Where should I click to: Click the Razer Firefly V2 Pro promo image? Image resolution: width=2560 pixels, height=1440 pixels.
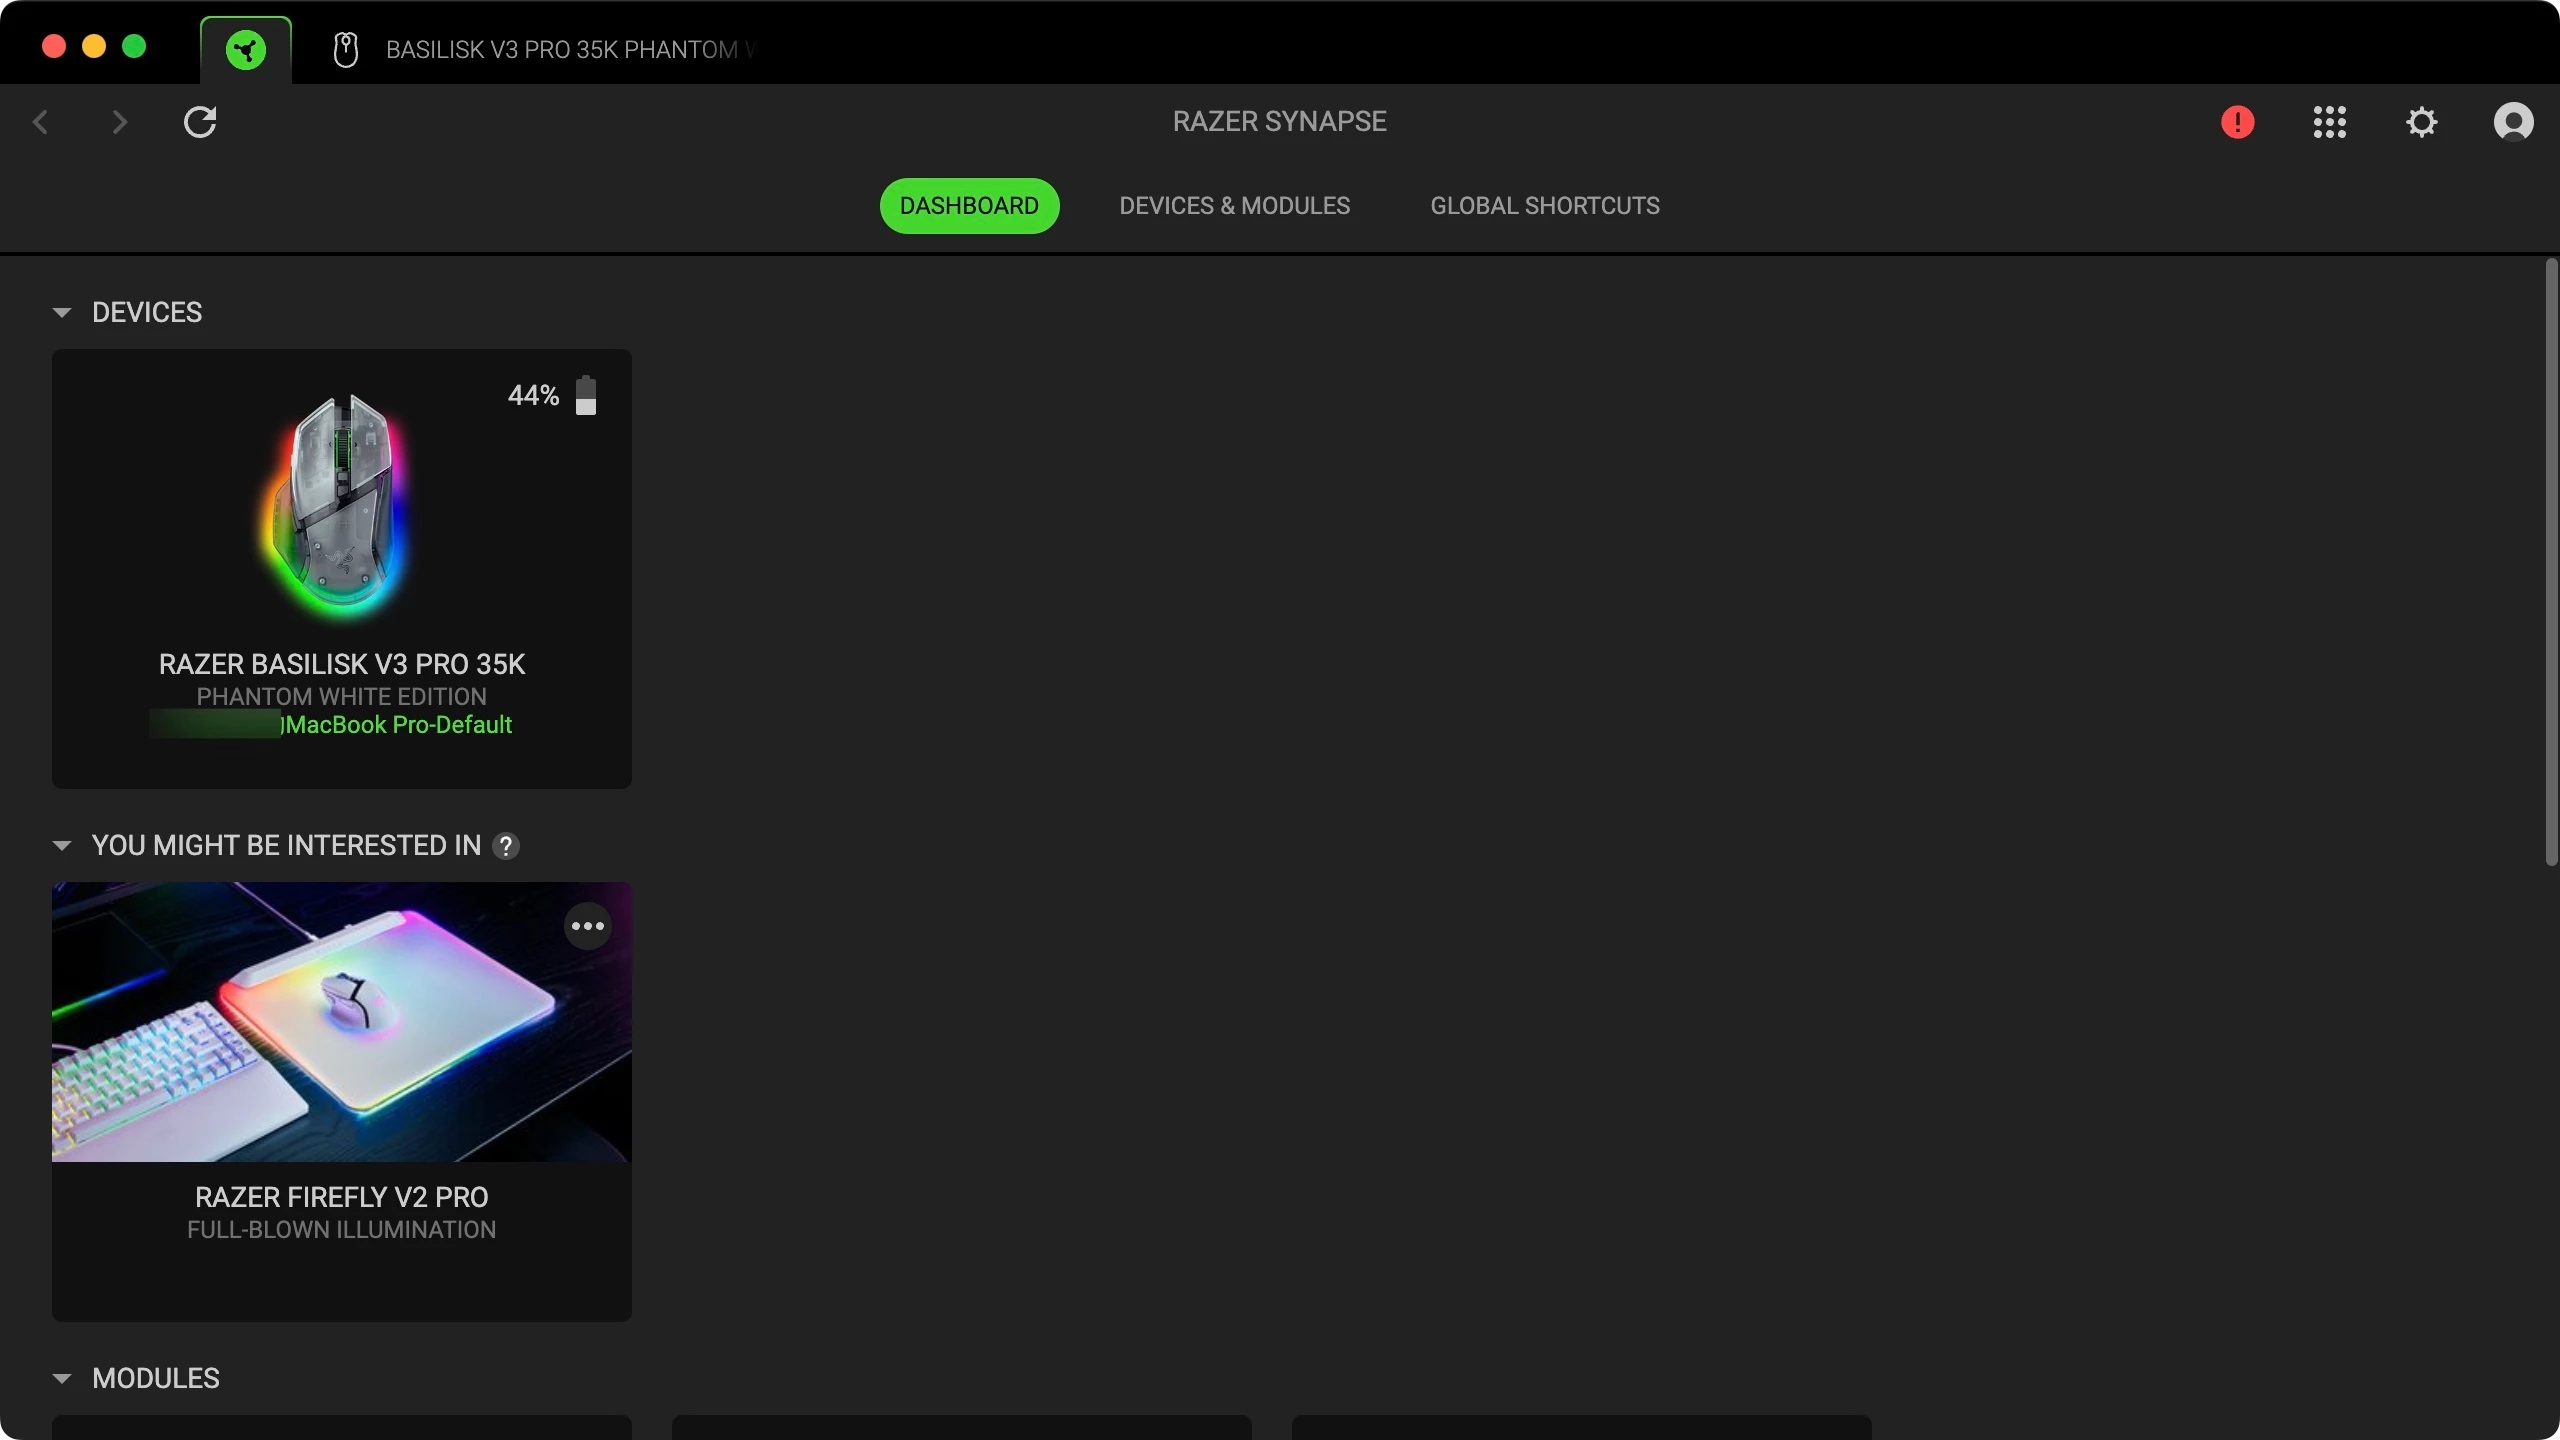click(x=341, y=1022)
